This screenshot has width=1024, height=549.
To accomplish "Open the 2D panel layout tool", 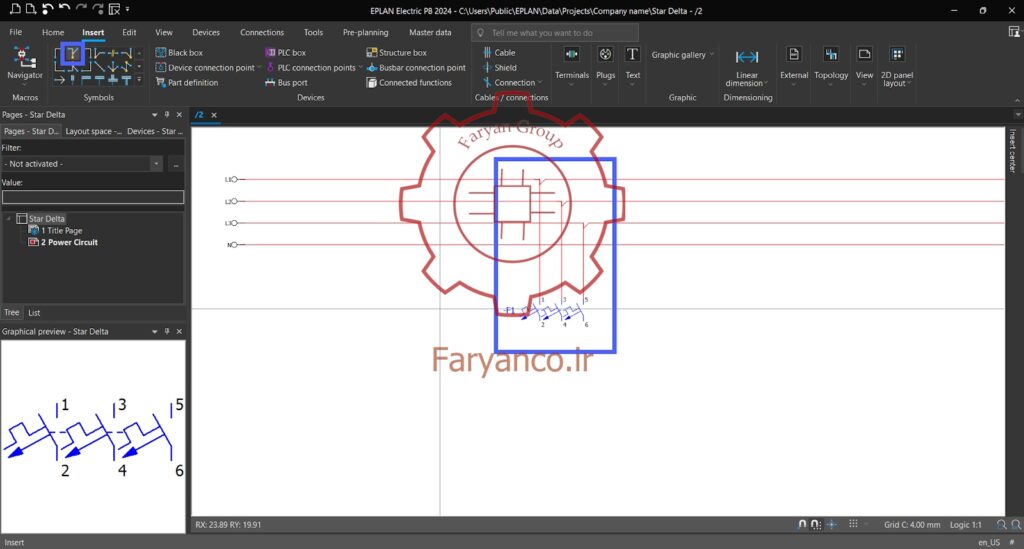I will point(897,67).
